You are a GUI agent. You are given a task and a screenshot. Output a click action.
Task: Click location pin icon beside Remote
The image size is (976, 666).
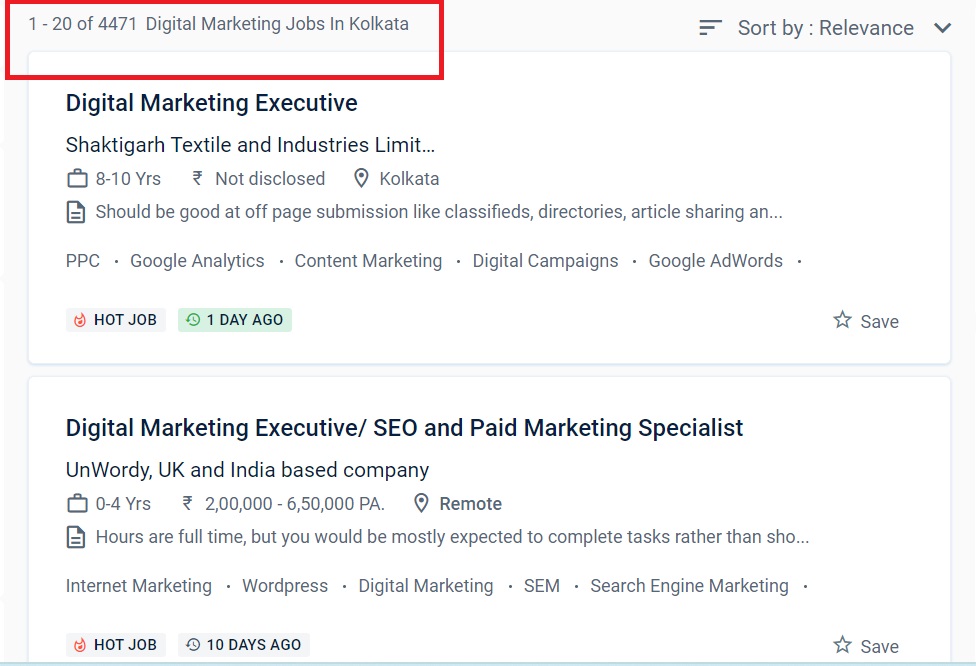click(x=422, y=504)
